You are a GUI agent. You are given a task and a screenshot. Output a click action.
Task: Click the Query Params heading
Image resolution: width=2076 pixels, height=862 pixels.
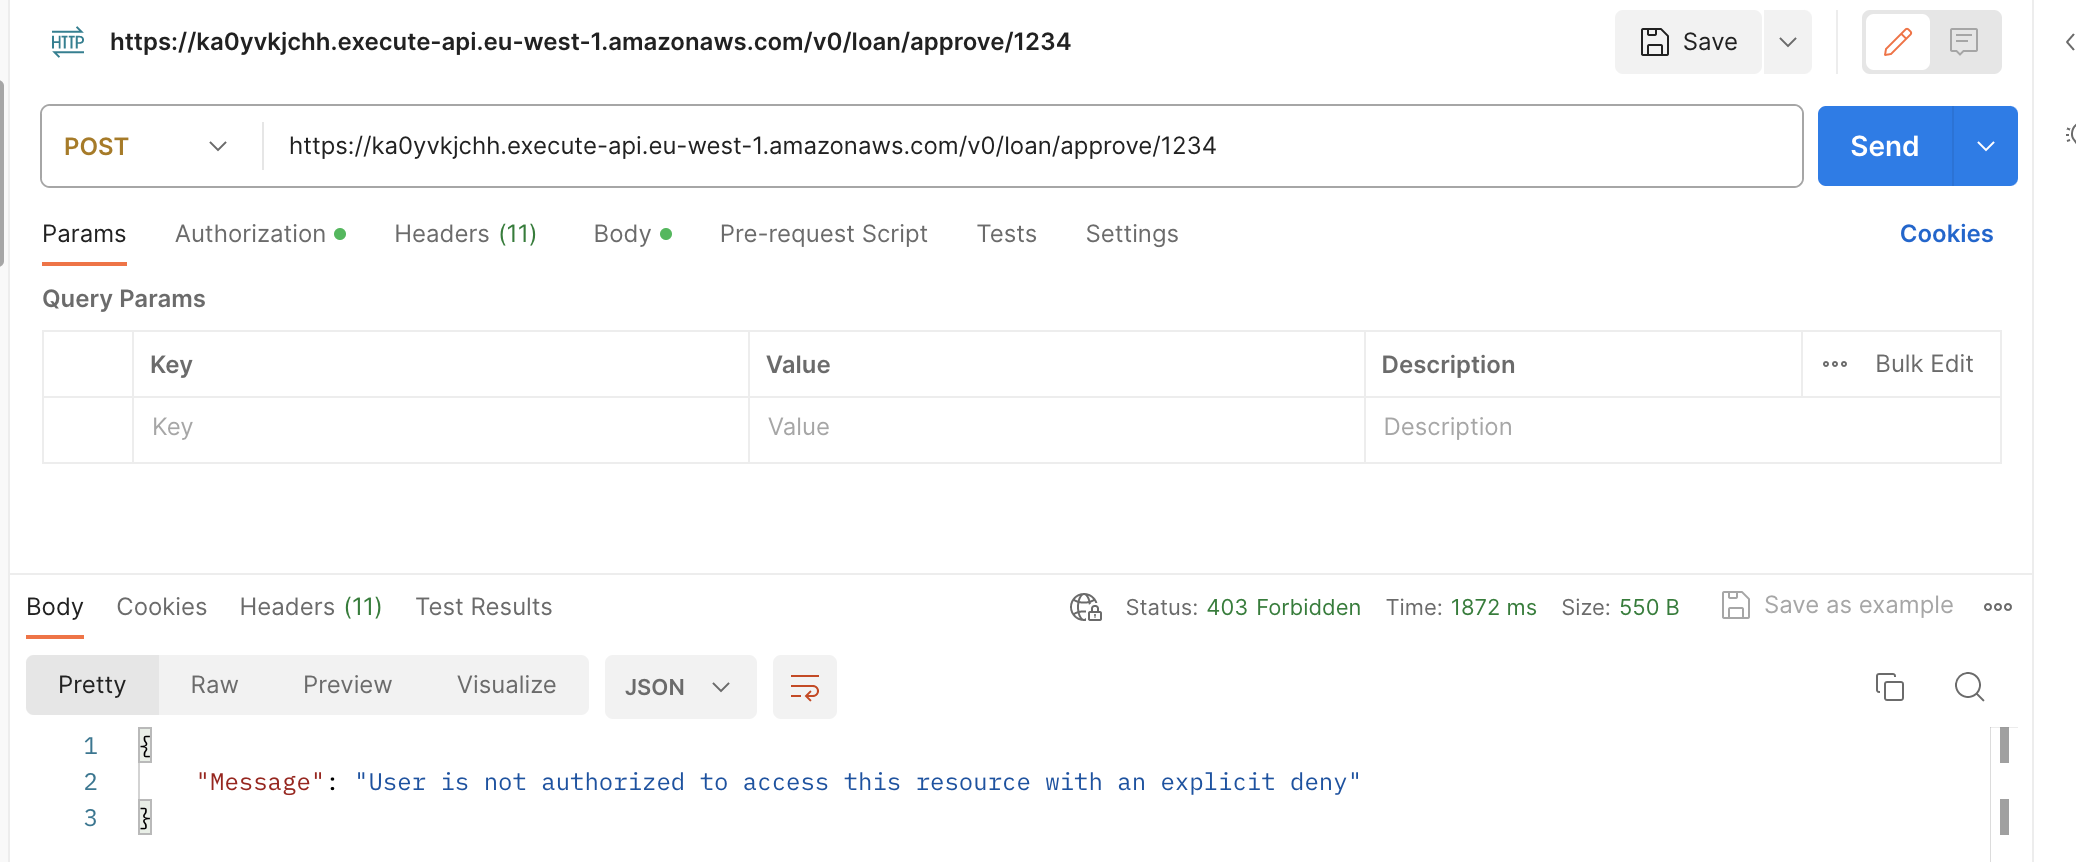pos(124,299)
